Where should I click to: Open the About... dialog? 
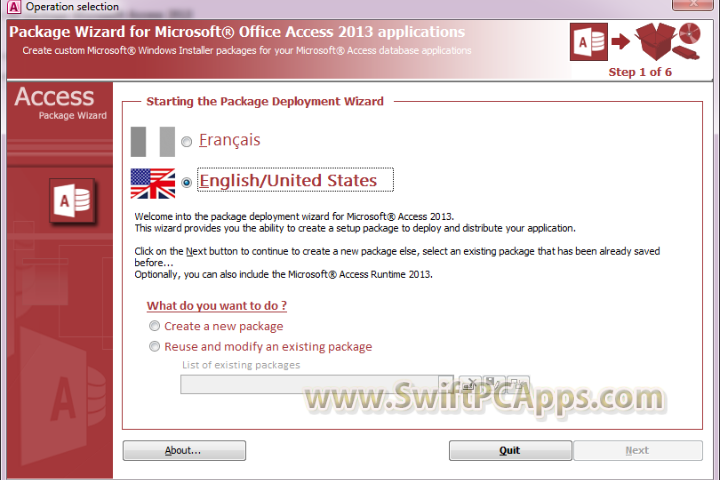tap(184, 450)
